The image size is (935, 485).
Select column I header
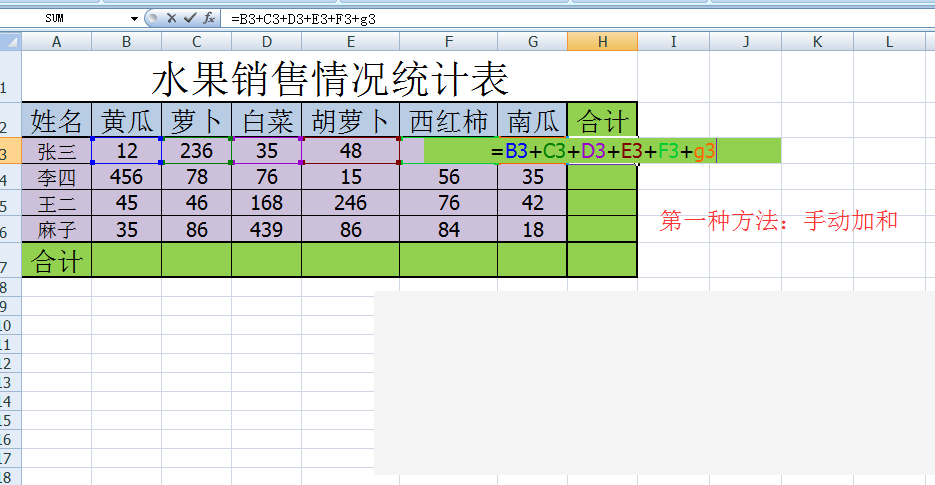pyautogui.click(x=673, y=42)
